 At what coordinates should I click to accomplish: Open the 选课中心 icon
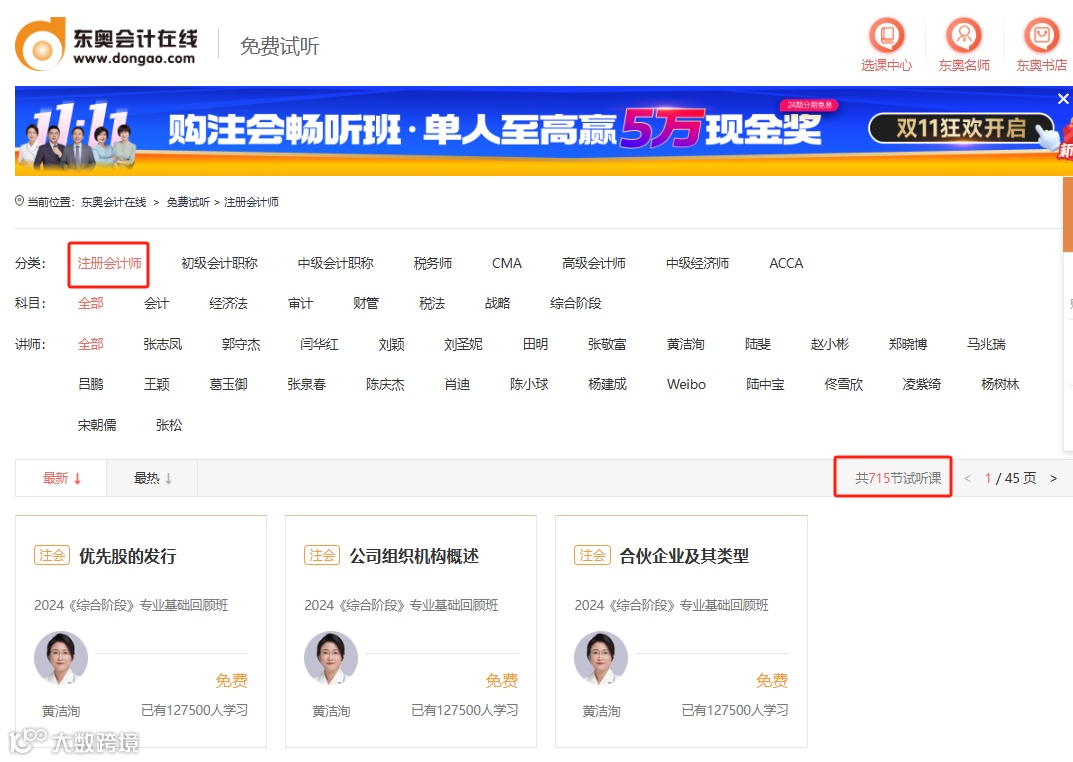click(886, 44)
